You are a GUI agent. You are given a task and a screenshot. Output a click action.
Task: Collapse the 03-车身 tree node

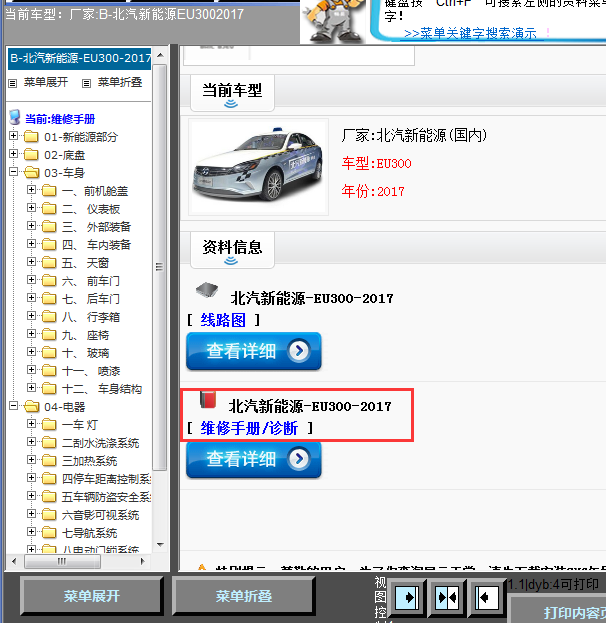(x=14, y=172)
